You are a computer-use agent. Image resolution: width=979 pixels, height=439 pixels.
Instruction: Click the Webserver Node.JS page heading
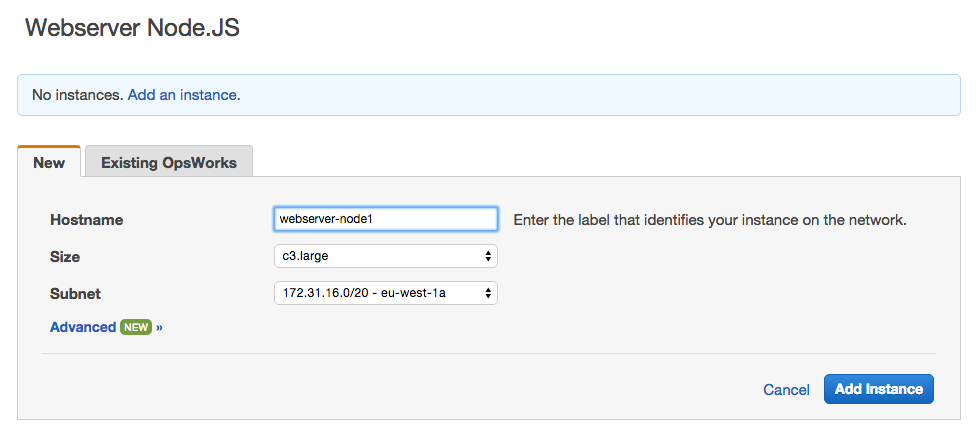[132, 28]
